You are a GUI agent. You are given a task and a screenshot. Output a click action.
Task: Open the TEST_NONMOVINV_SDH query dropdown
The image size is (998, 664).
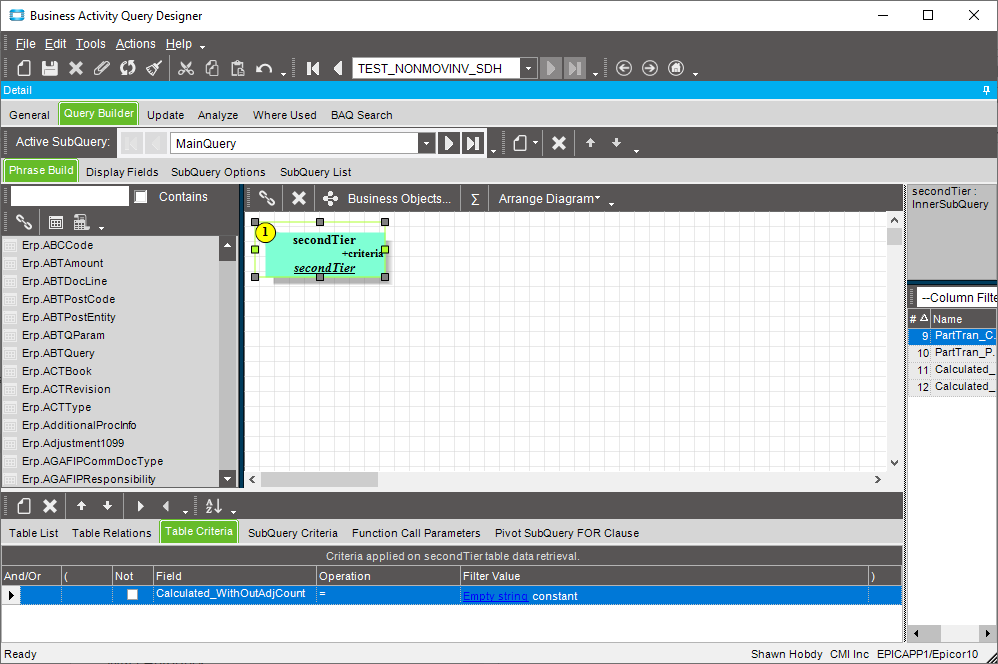click(x=528, y=68)
